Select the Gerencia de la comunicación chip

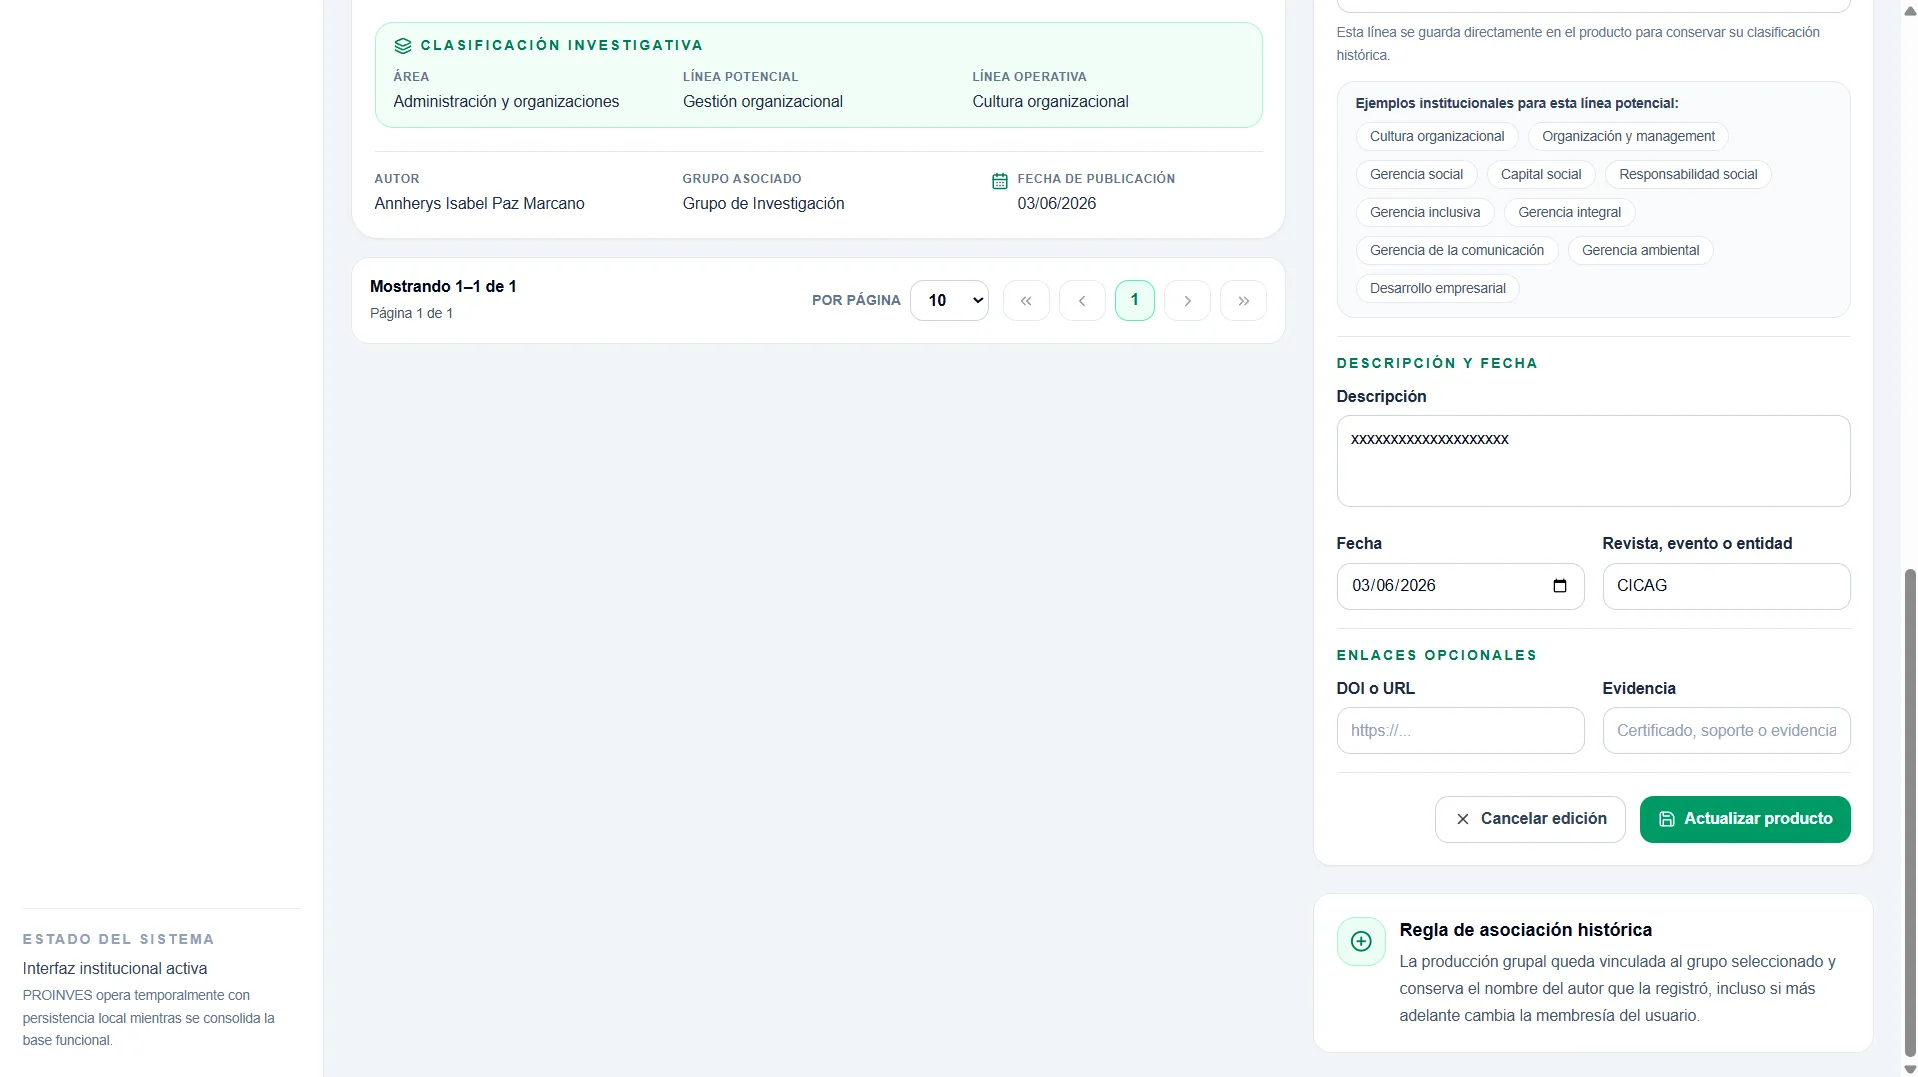pos(1456,251)
